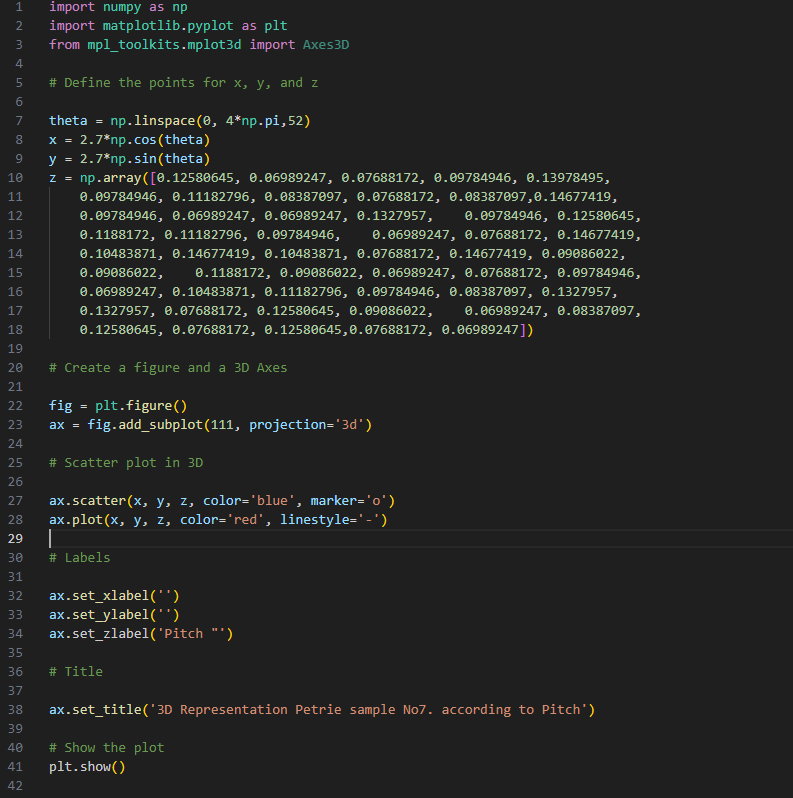This screenshot has width=793, height=798.
Task: Click line number 38 in the gutter
Action: tap(15, 710)
